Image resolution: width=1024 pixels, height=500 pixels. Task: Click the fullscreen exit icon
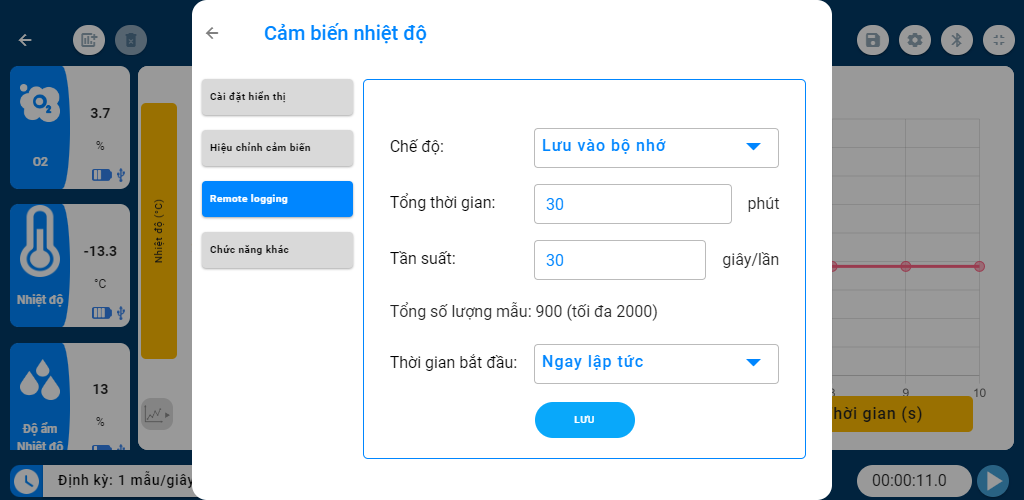(x=998, y=40)
